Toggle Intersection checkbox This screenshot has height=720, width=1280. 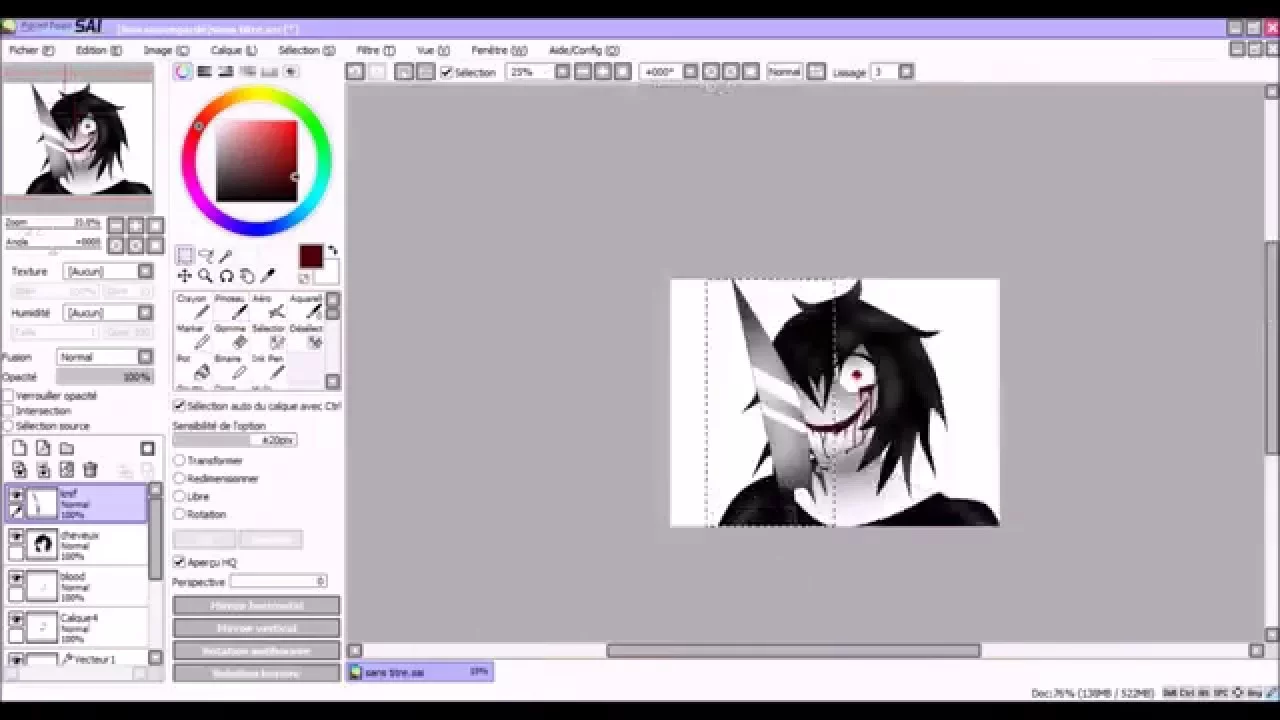click(8, 411)
